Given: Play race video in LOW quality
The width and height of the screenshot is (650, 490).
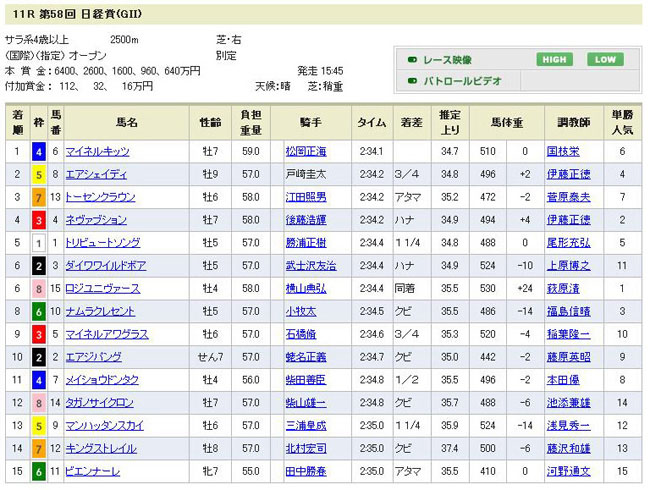Looking at the screenshot, I should pyautogui.click(x=604, y=60).
